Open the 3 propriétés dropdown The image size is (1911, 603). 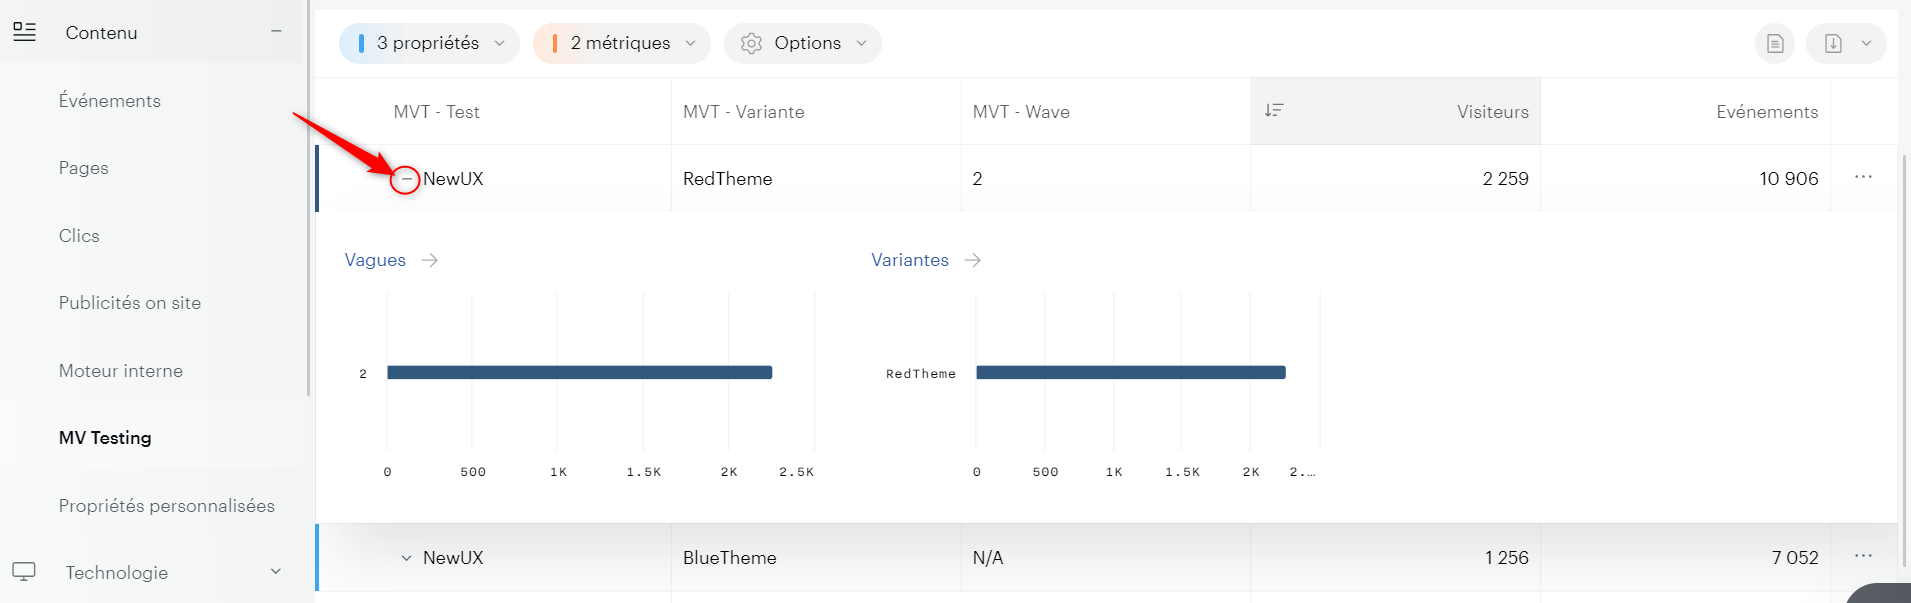click(x=429, y=43)
